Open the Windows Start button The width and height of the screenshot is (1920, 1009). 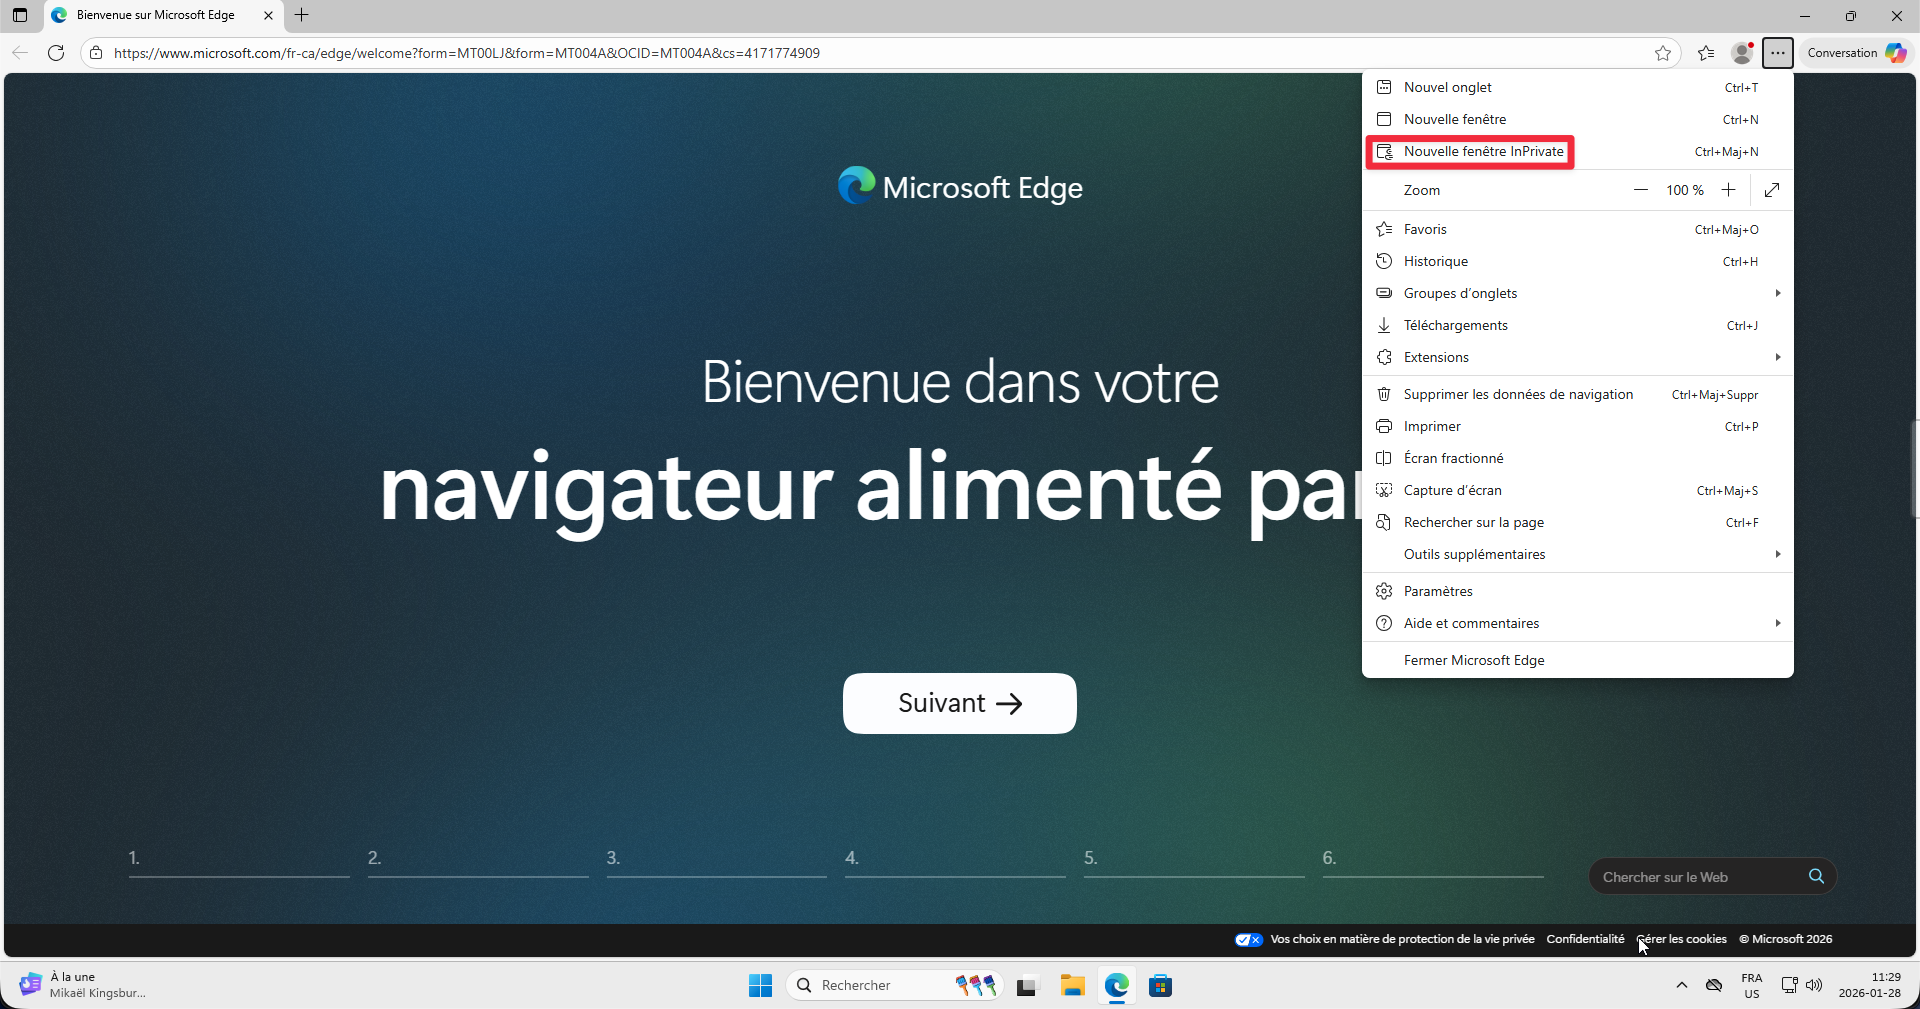coord(760,986)
